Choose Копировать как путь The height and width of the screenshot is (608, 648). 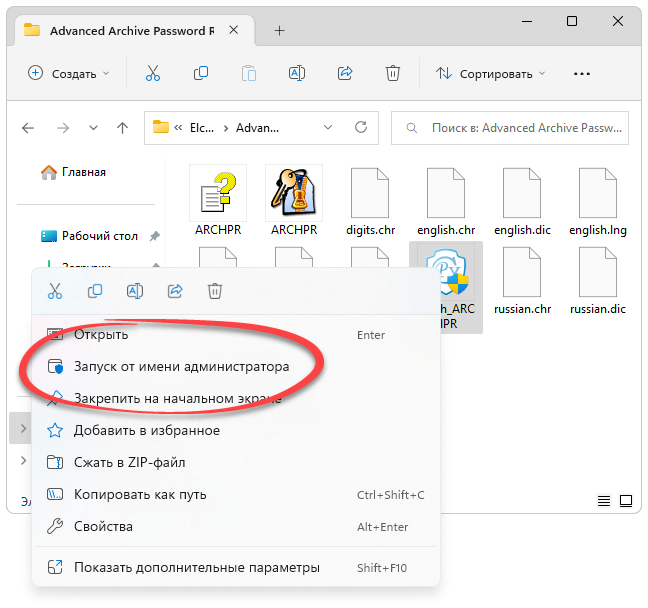(236, 494)
